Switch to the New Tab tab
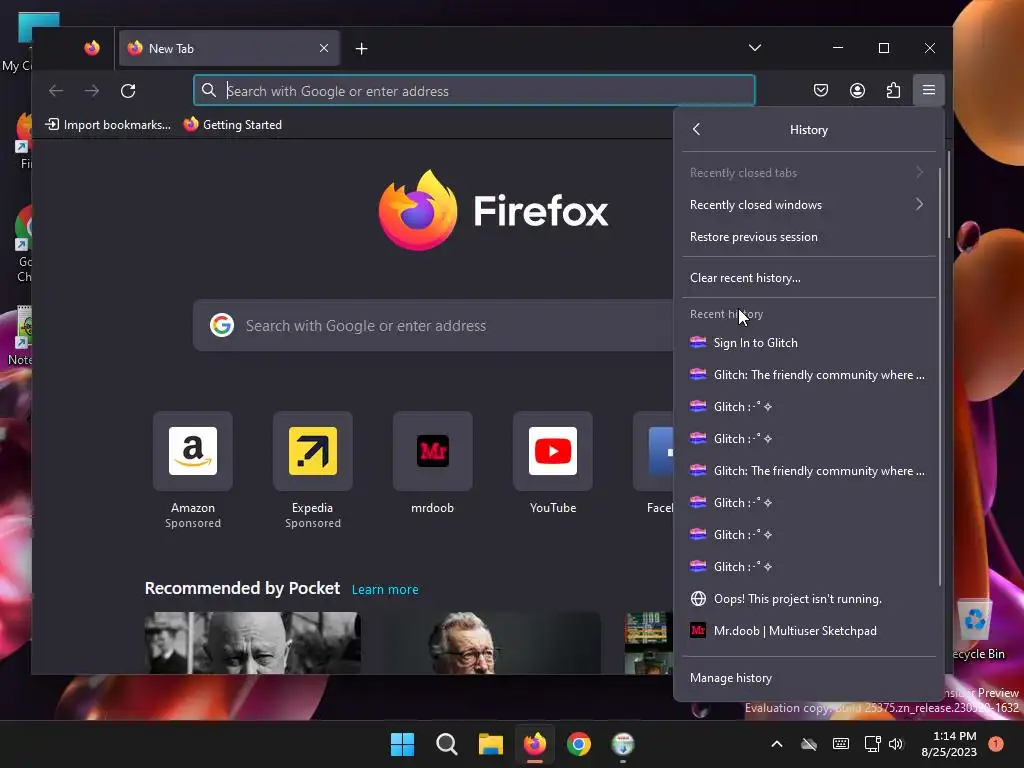Viewport: 1024px width, 768px height. [229, 48]
